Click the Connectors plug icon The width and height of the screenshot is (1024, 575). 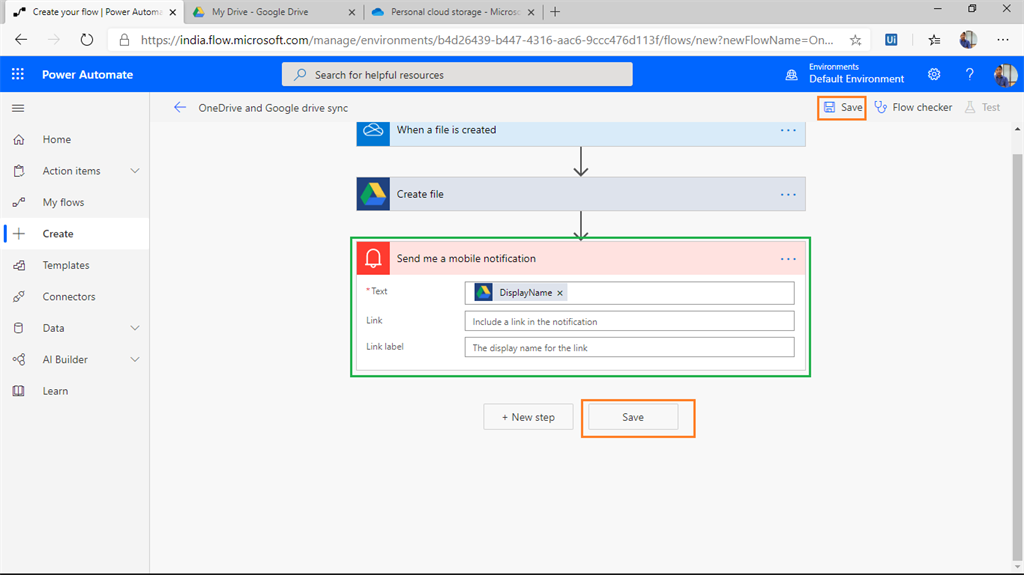(x=19, y=296)
